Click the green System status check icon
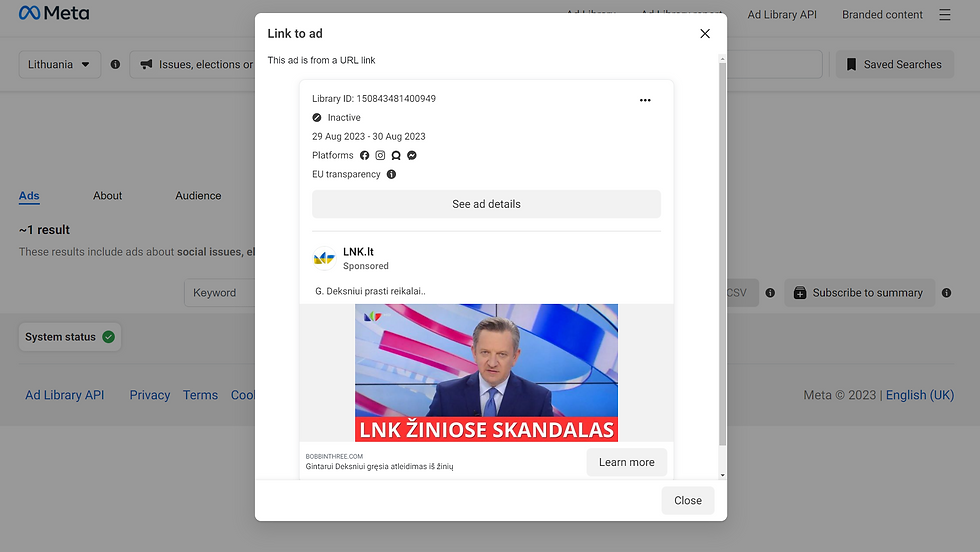Image resolution: width=980 pixels, height=552 pixels. [x=109, y=337]
